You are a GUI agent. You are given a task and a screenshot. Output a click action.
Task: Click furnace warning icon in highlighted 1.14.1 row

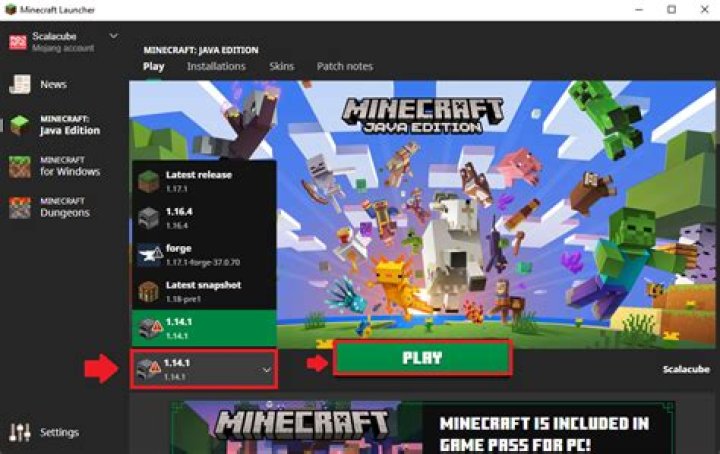pos(151,328)
